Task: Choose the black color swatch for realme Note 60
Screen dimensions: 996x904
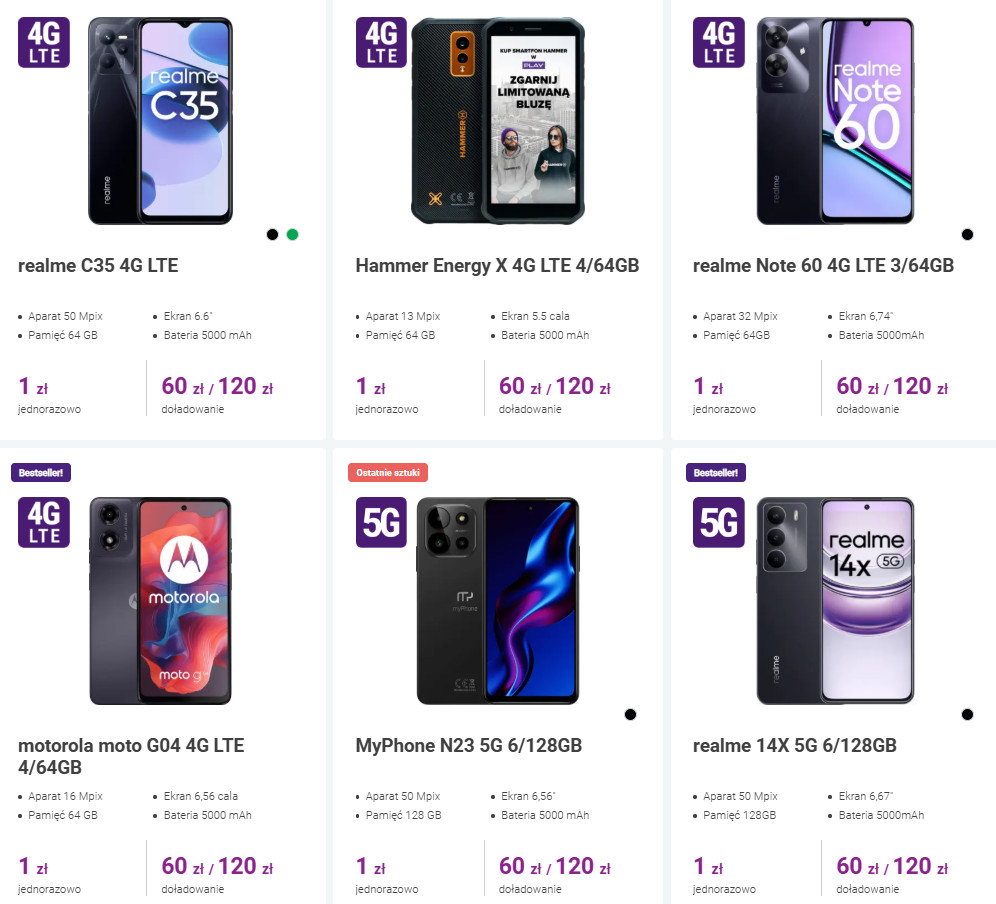Action: coord(967,235)
